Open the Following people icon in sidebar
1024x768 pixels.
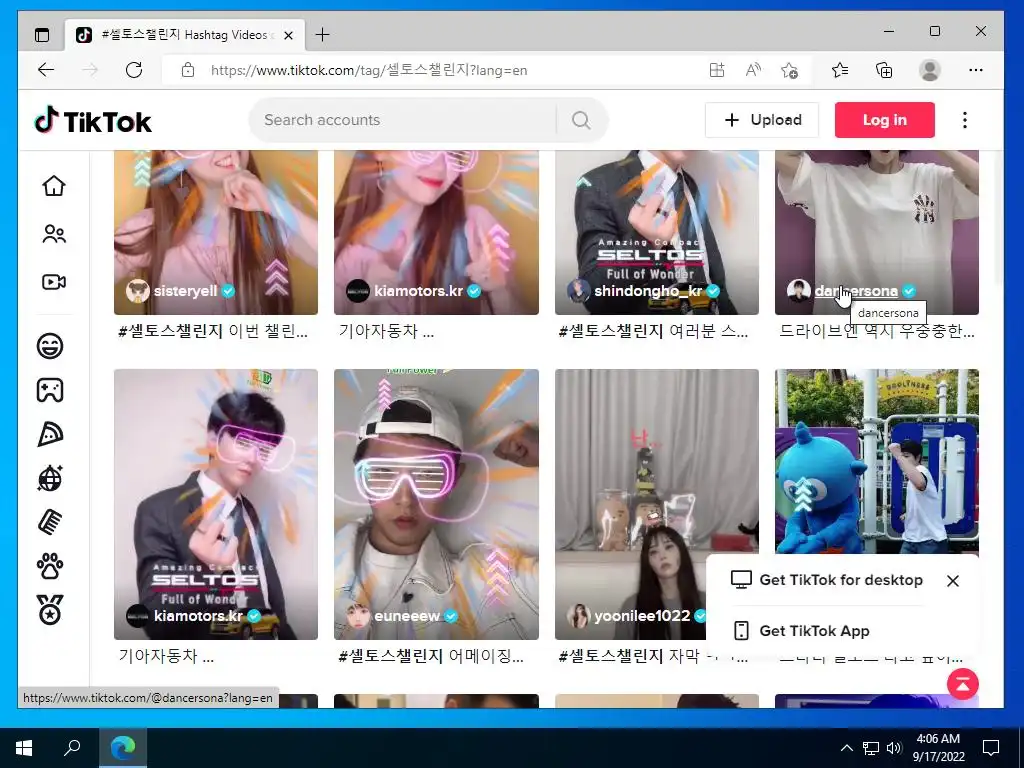[x=54, y=234]
